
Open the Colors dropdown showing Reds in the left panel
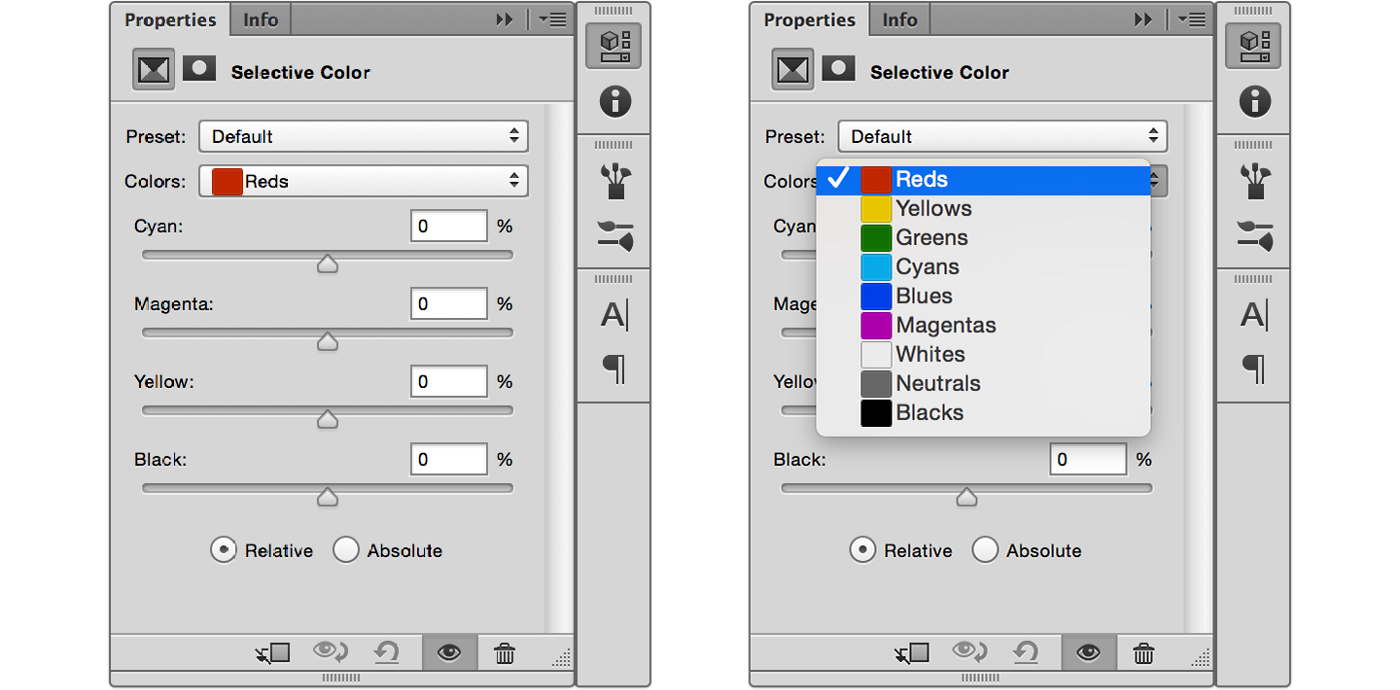(x=363, y=181)
